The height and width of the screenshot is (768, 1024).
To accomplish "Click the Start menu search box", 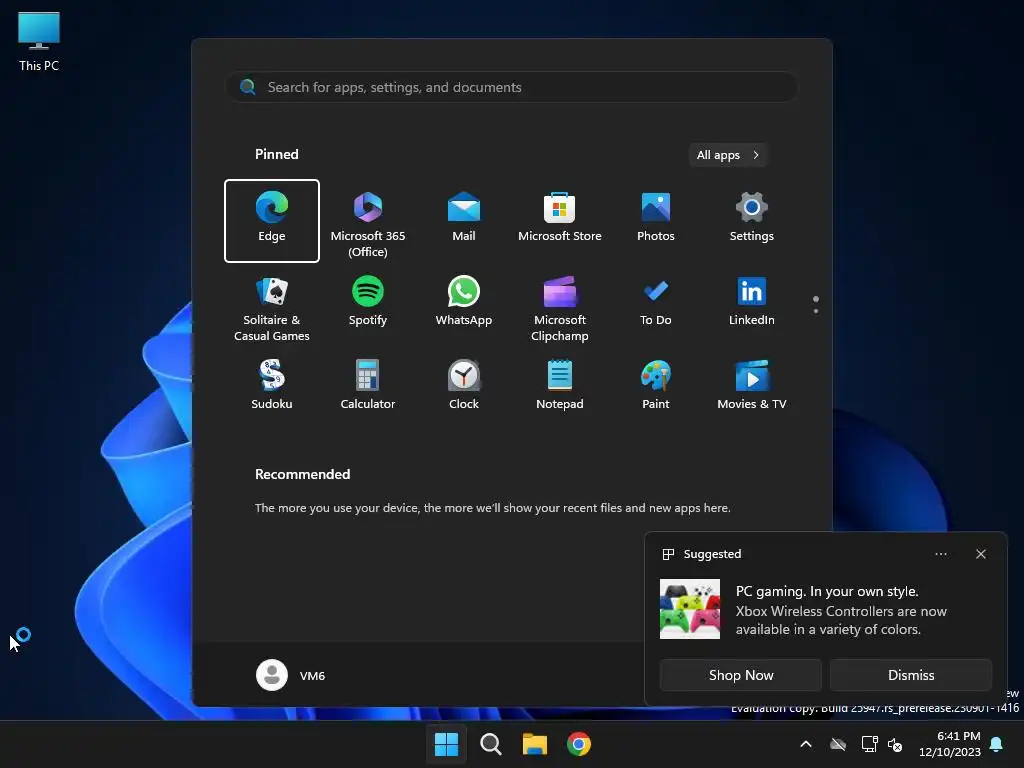I will [512, 87].
